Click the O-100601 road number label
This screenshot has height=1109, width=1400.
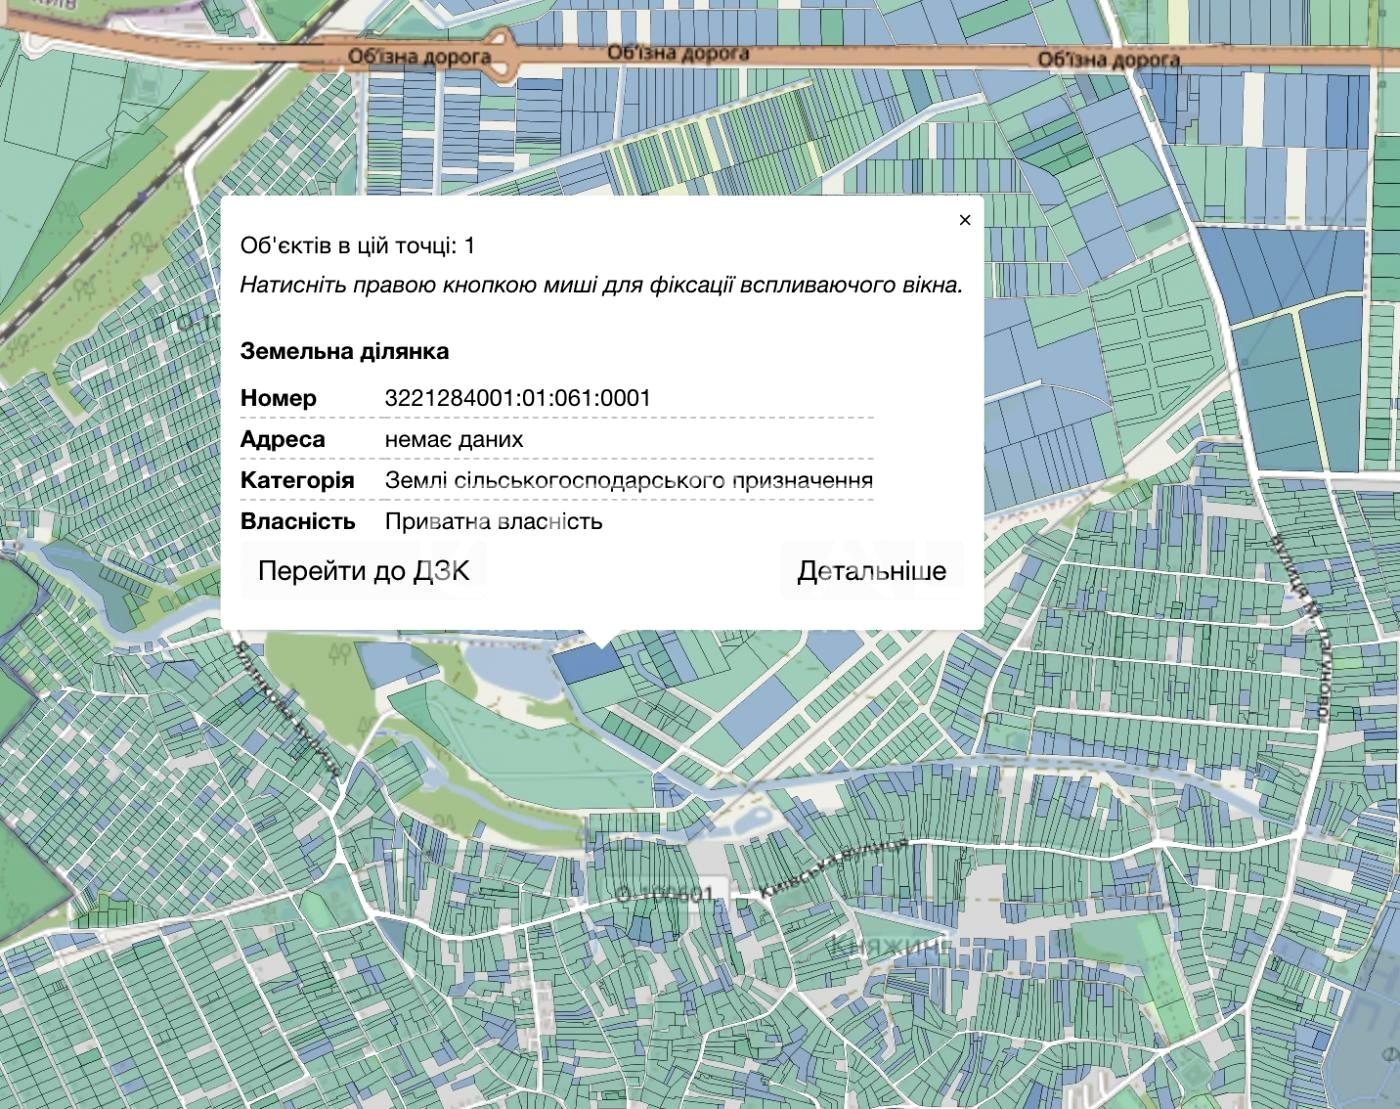point(665,894)
